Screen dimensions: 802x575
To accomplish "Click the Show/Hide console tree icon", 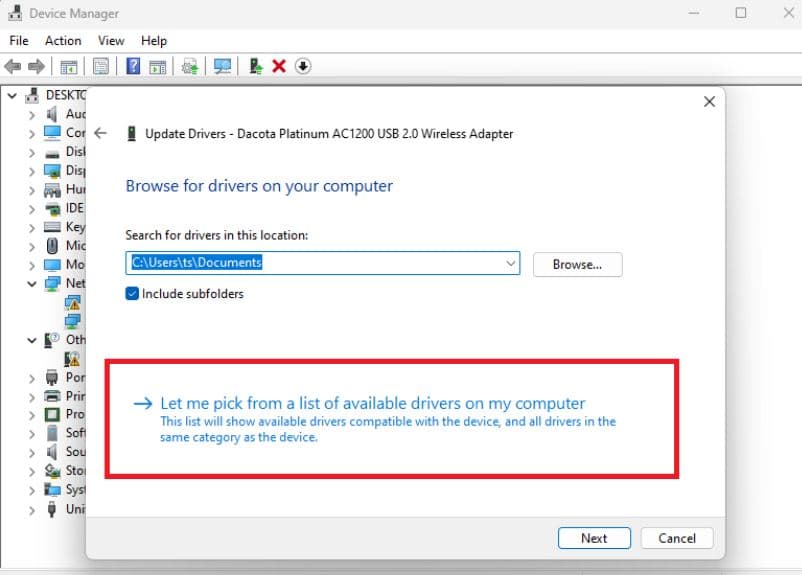I will pos(69,66).
